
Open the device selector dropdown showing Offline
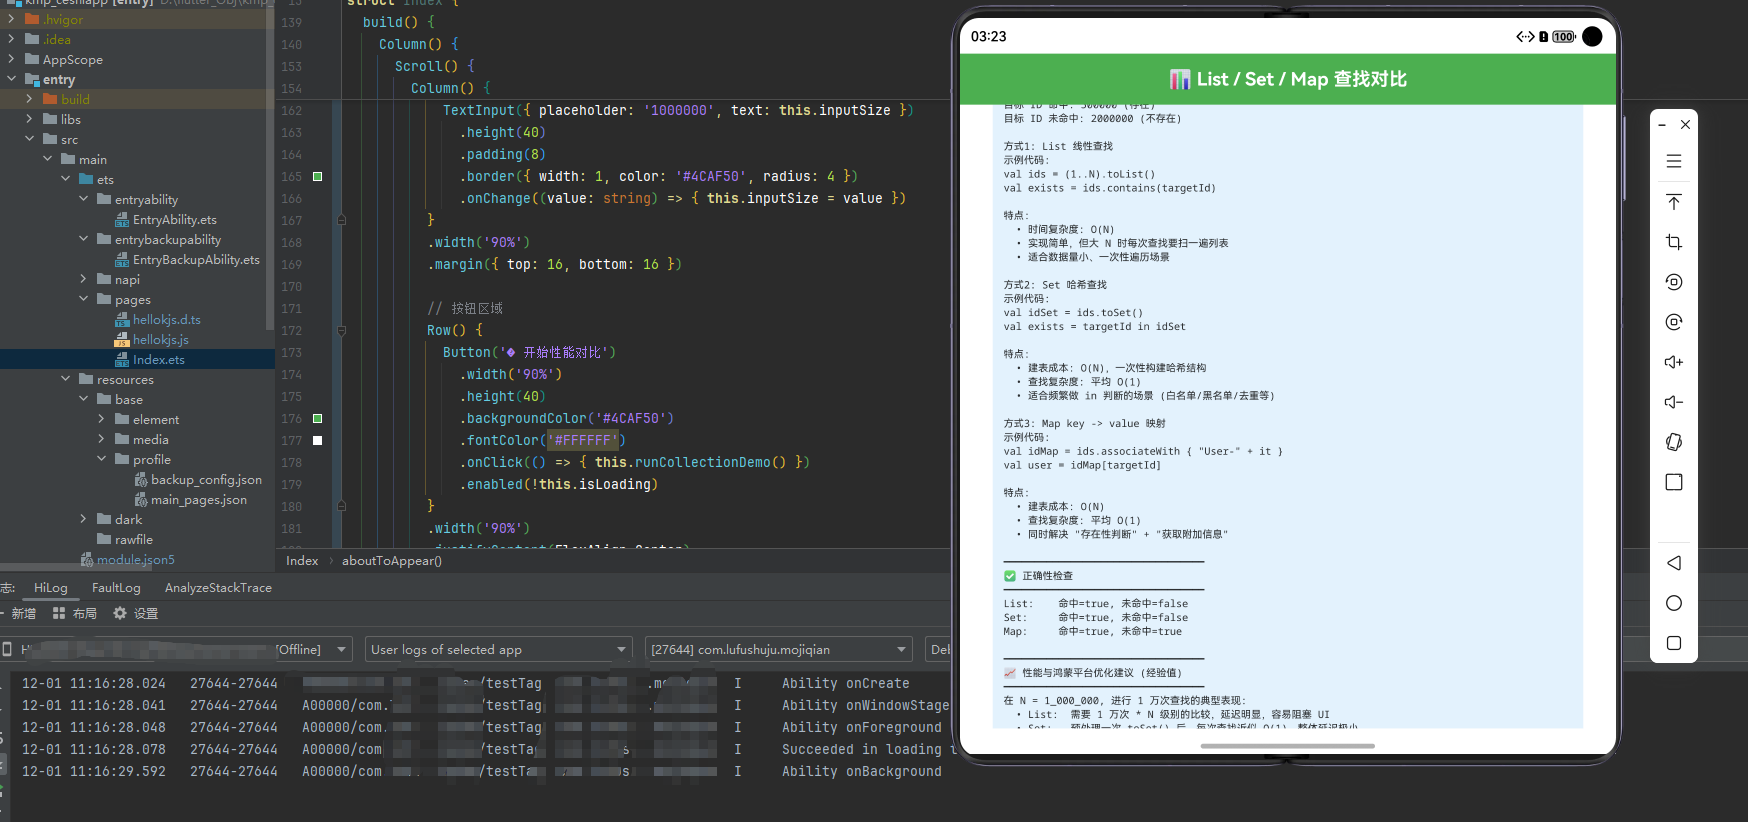[x=176, y=649]
